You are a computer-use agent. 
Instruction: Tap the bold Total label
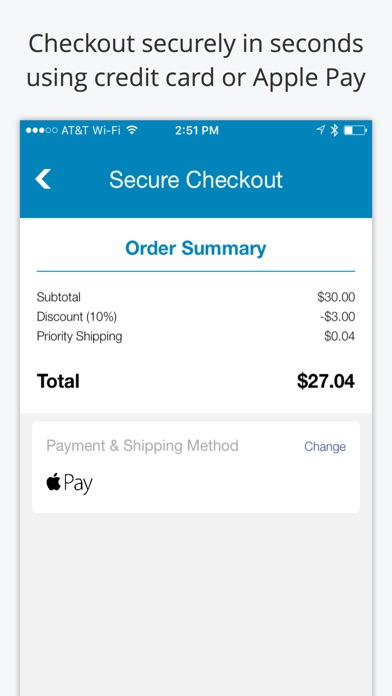pos(58,381)
